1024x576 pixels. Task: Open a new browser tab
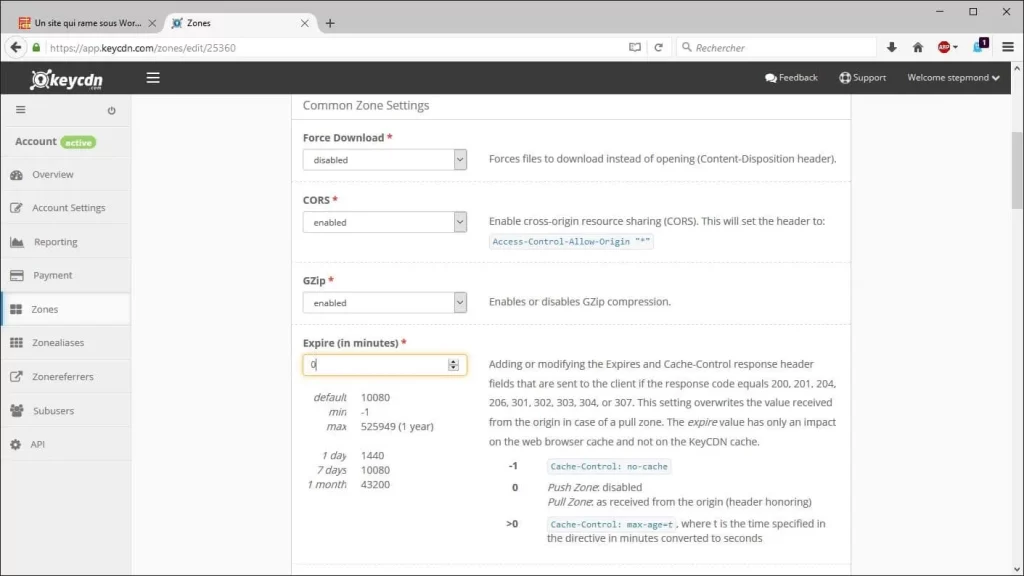click(x=330, y=23)
